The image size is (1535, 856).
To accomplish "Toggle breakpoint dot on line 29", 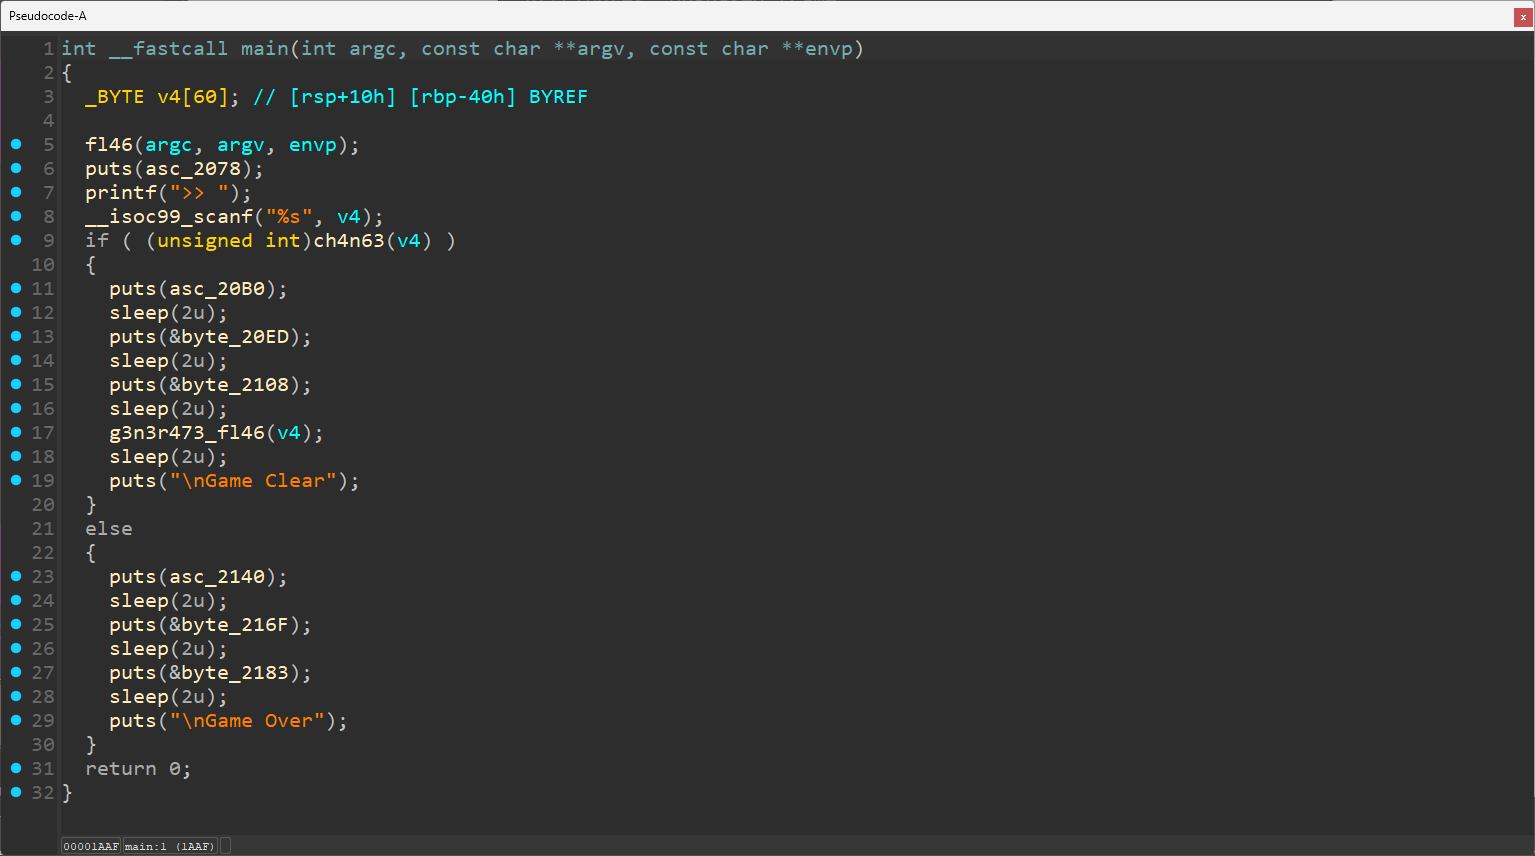I will click(16, 720).
